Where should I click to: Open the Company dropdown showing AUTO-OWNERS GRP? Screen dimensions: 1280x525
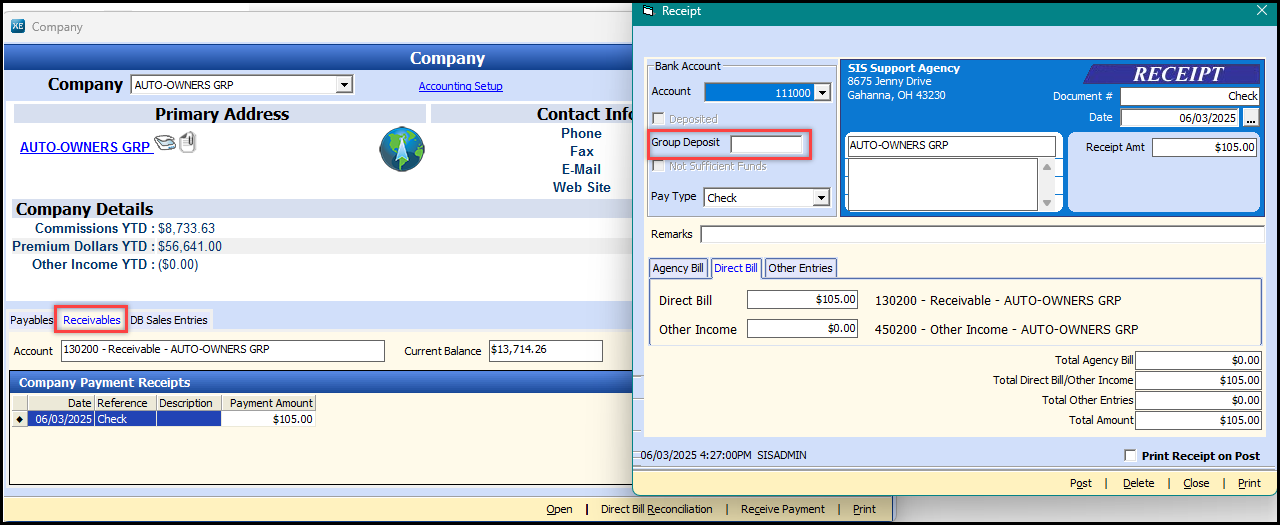coord(344,85)
